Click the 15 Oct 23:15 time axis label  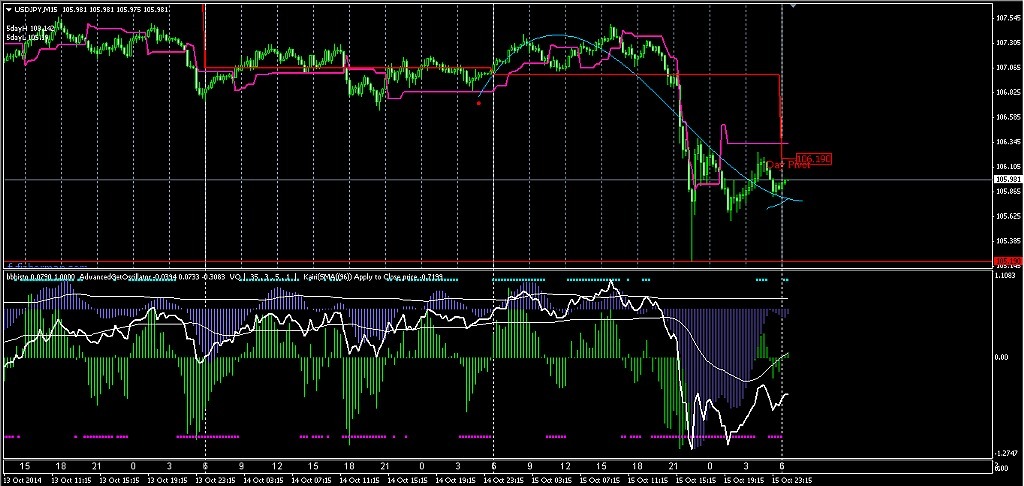point(777,479)
